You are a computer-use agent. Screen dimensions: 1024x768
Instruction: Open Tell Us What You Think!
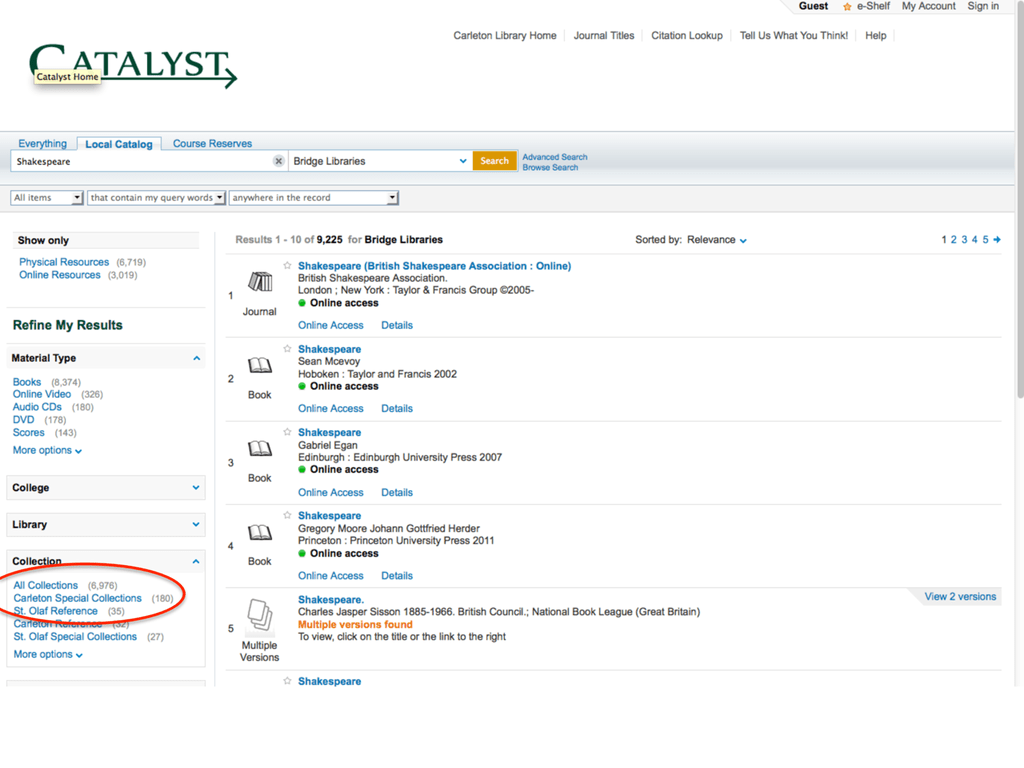pos(793,36)
